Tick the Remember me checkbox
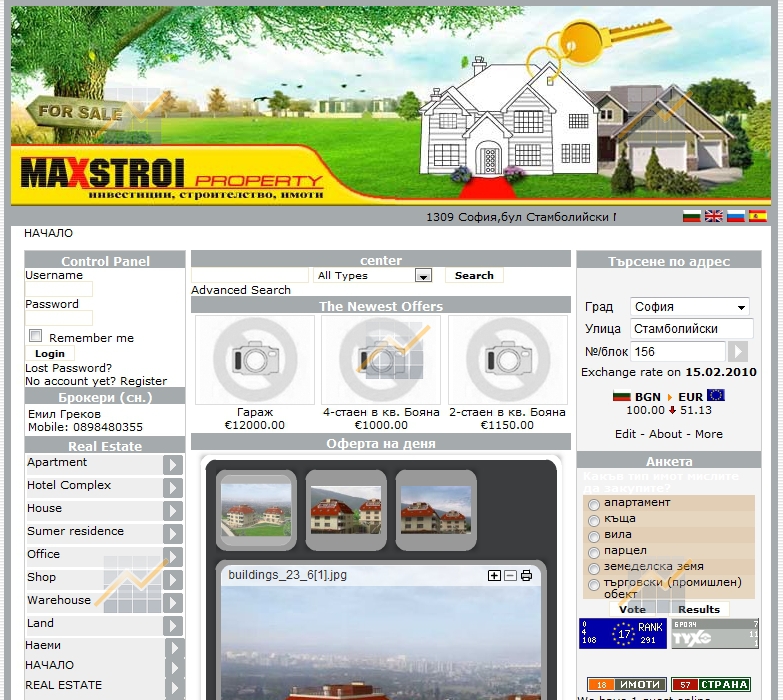 pos(35,336)
